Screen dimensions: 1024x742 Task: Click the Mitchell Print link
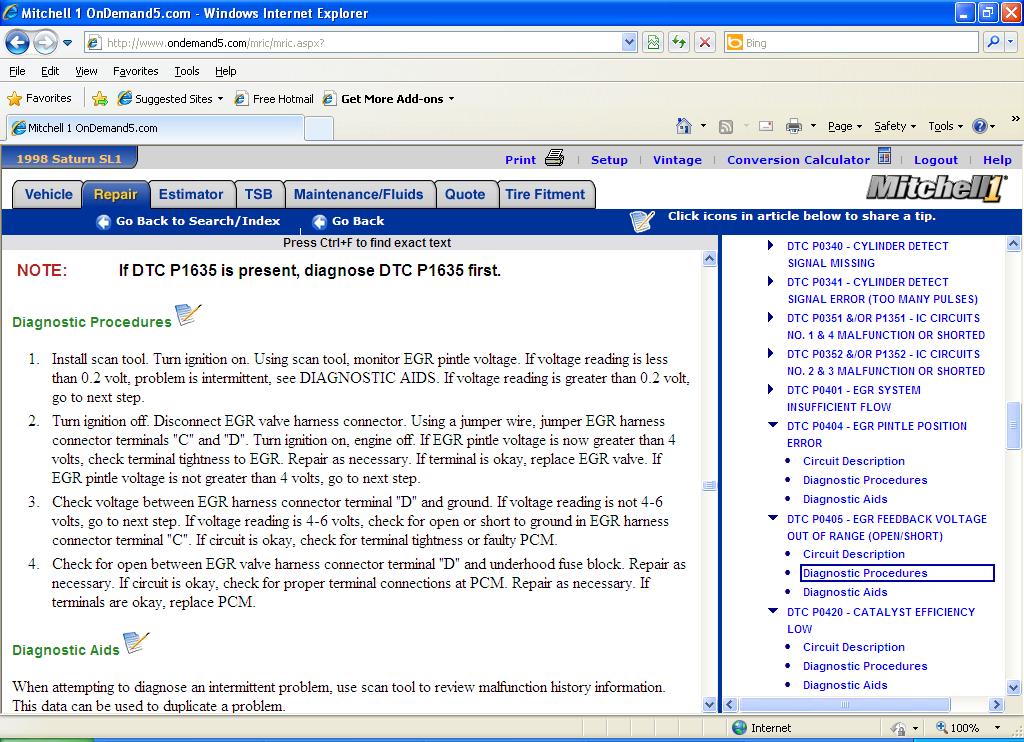coord(520,160)
